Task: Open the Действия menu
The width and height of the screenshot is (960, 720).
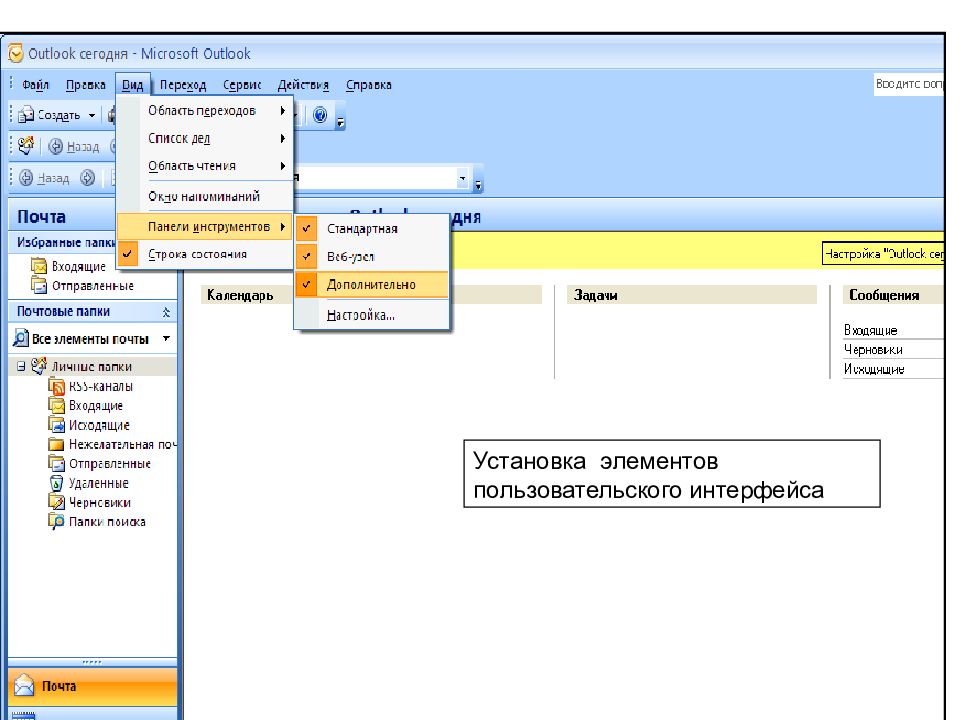Action: (303, 84)
